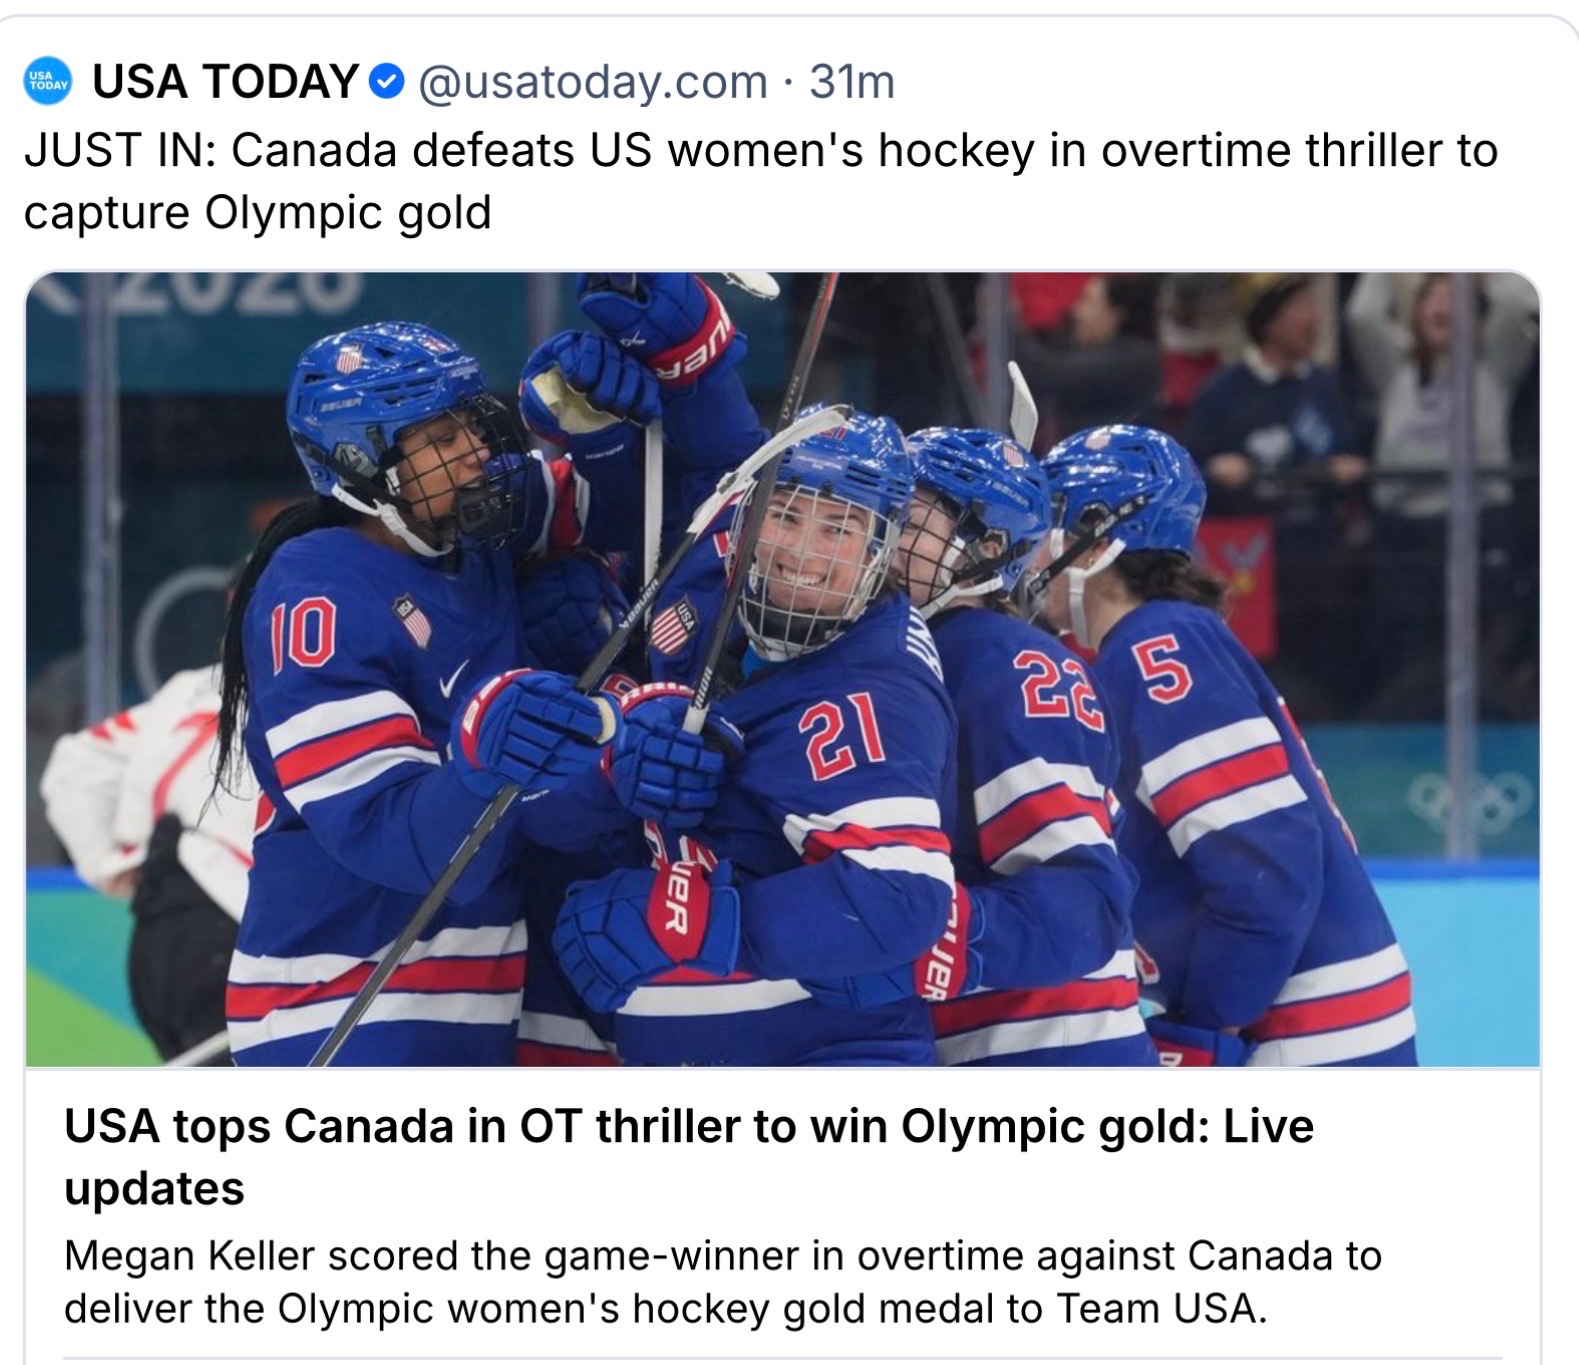Click the flag decal on player 10's helmet
Viewport: 1579px width, 1365px height.
pos(349,358)
